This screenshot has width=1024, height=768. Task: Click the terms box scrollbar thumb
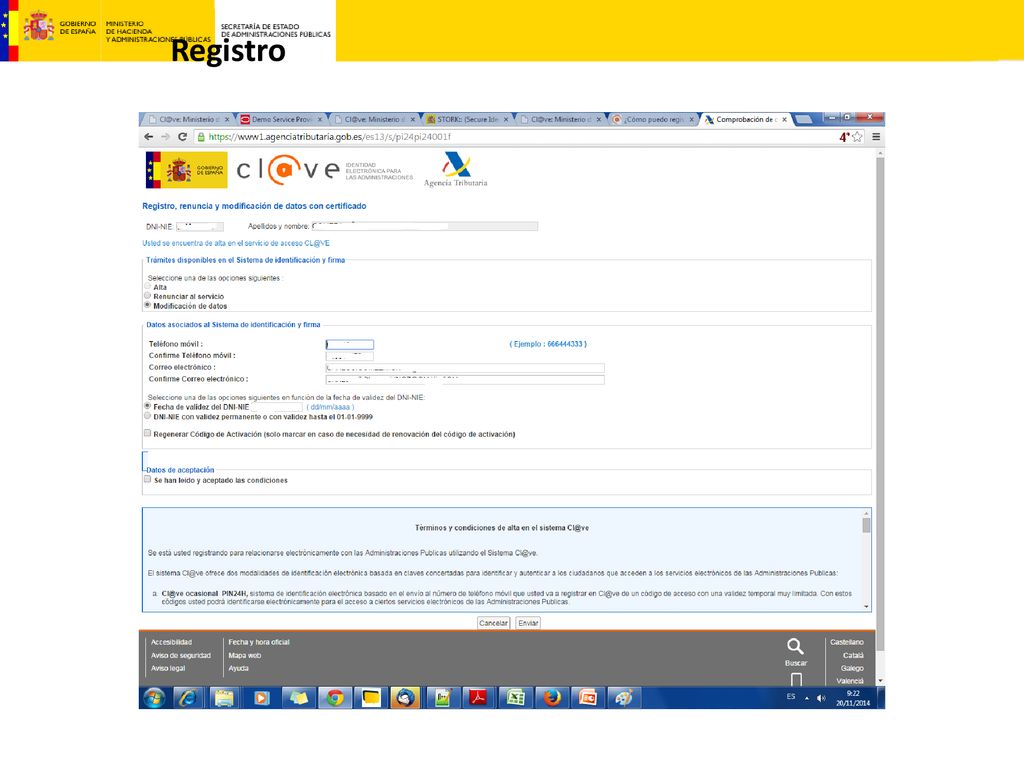[x=866, y=526]
